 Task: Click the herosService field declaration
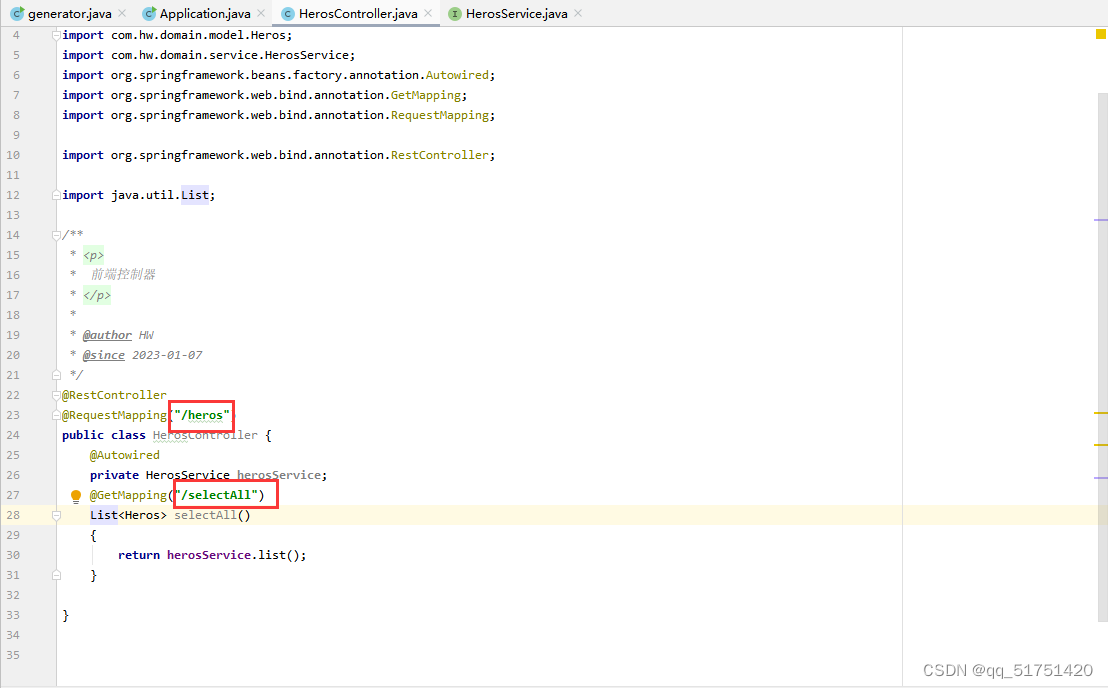click(x=281, y=475)
